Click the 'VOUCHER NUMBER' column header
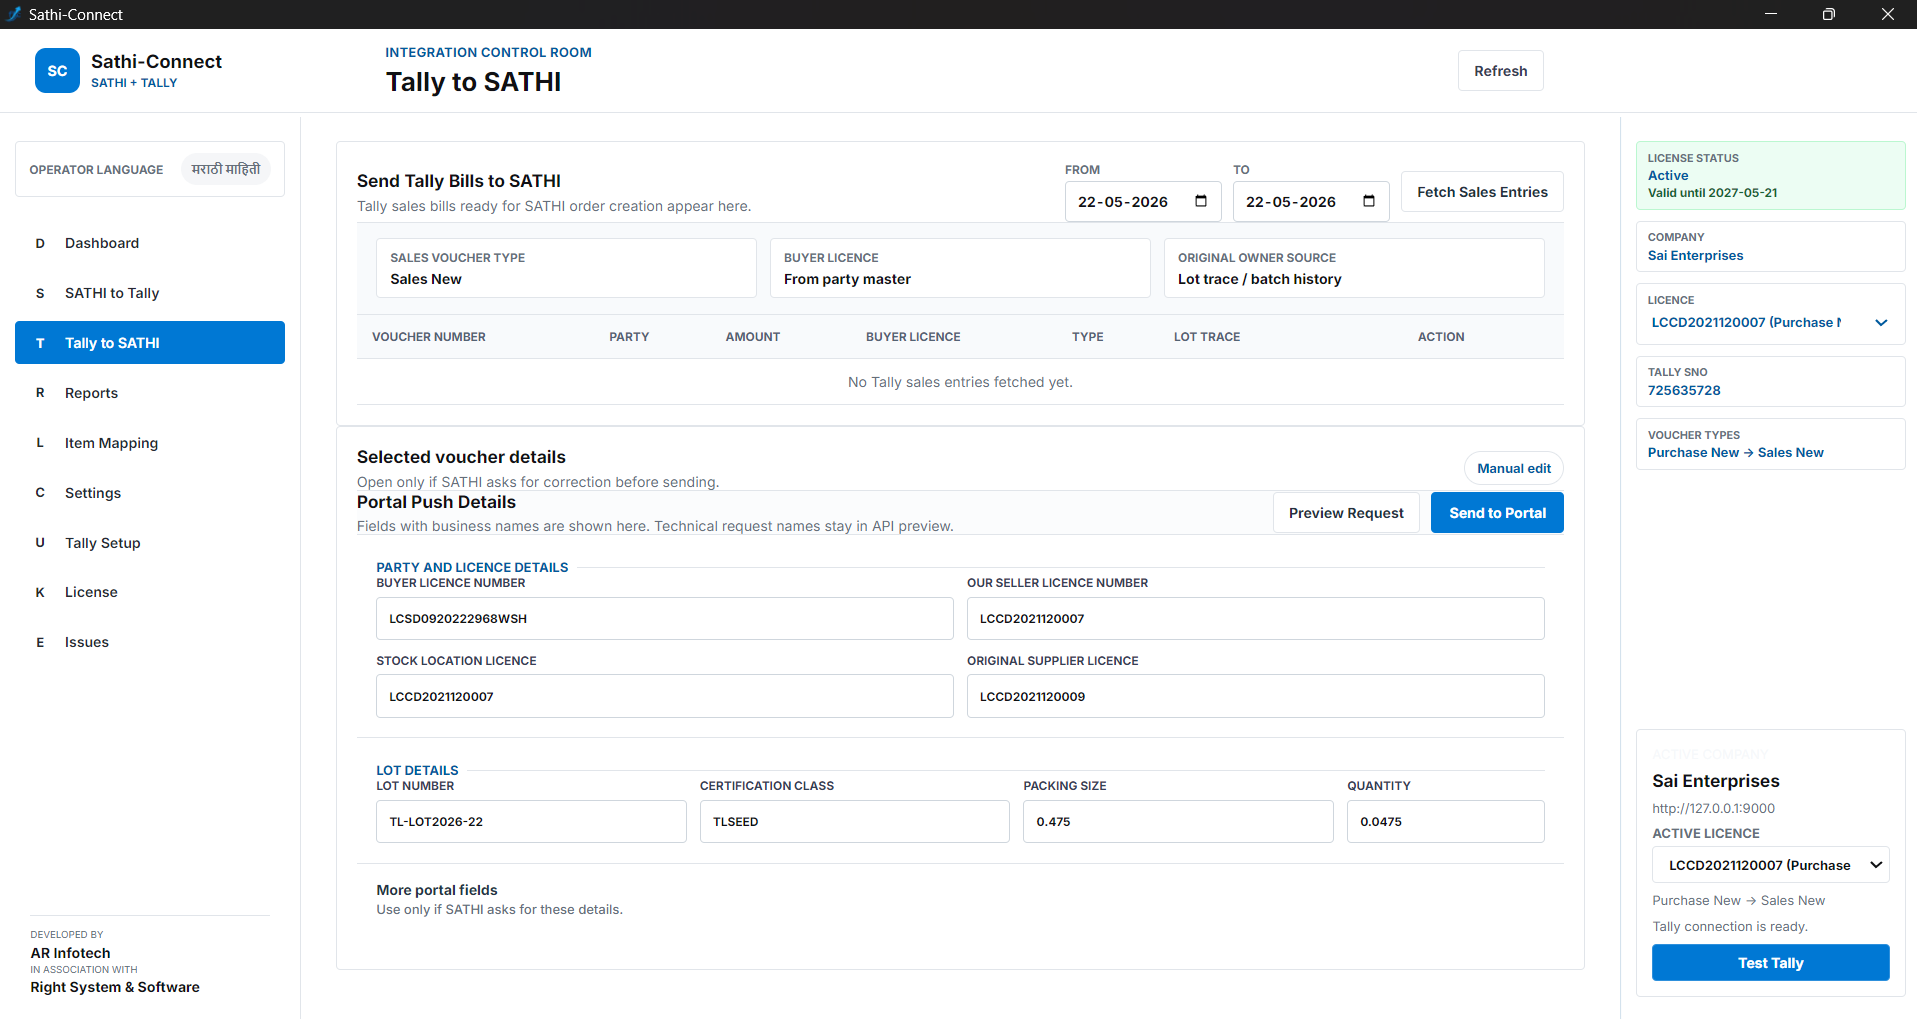The image size is (1917, 1019). [x=429, y=337]
